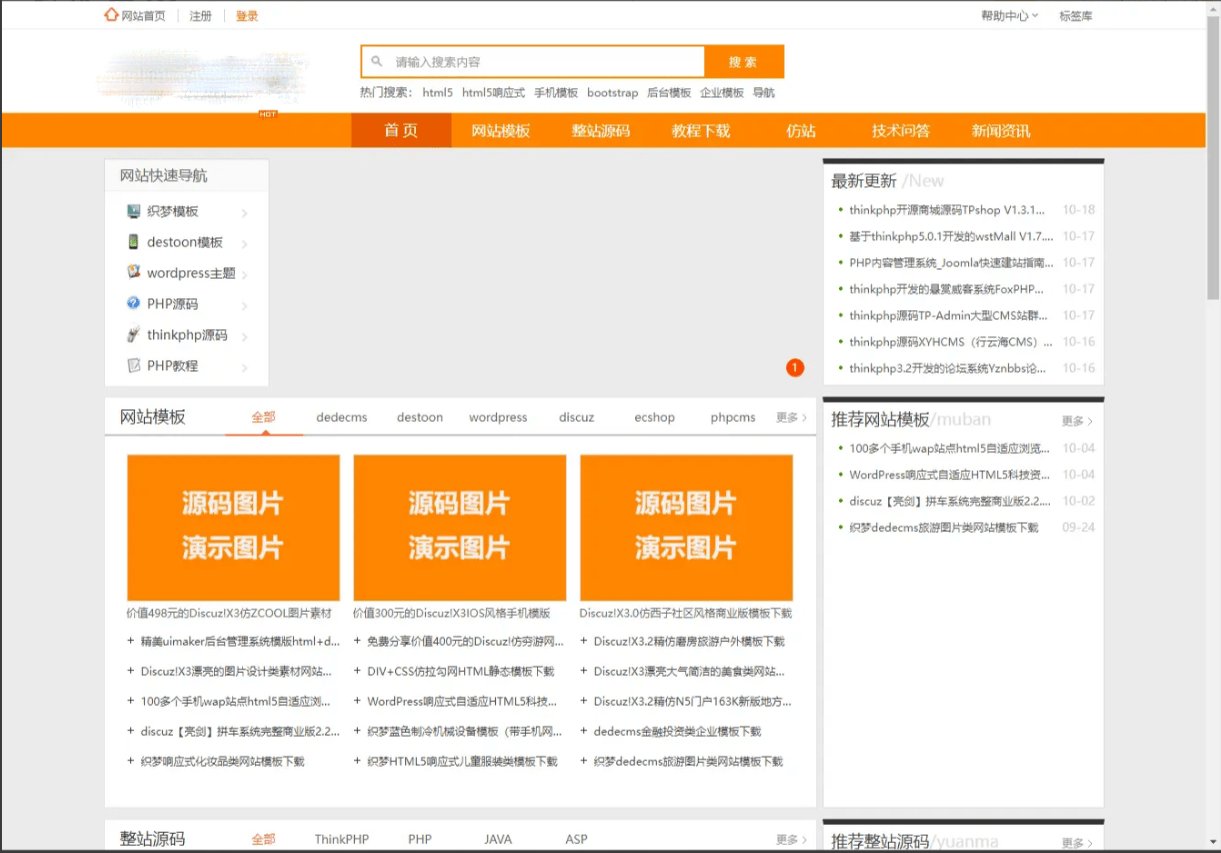Click the destoon模板 phone icon
Screen dimensions: 1221x853
tap(134, 242)
